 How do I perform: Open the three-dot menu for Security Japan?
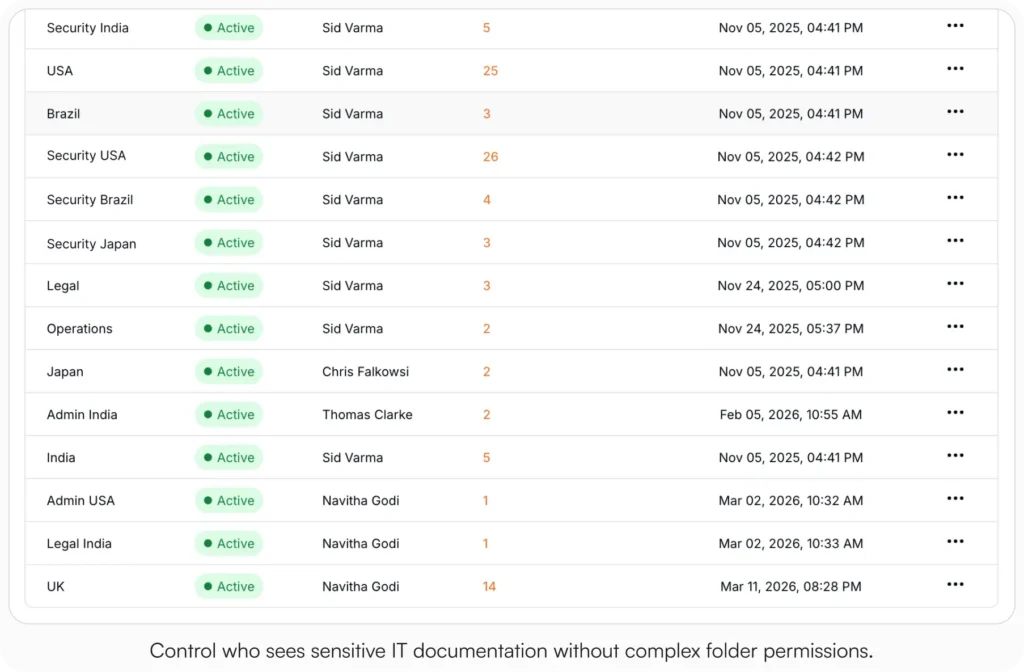[x=955, y=242]
